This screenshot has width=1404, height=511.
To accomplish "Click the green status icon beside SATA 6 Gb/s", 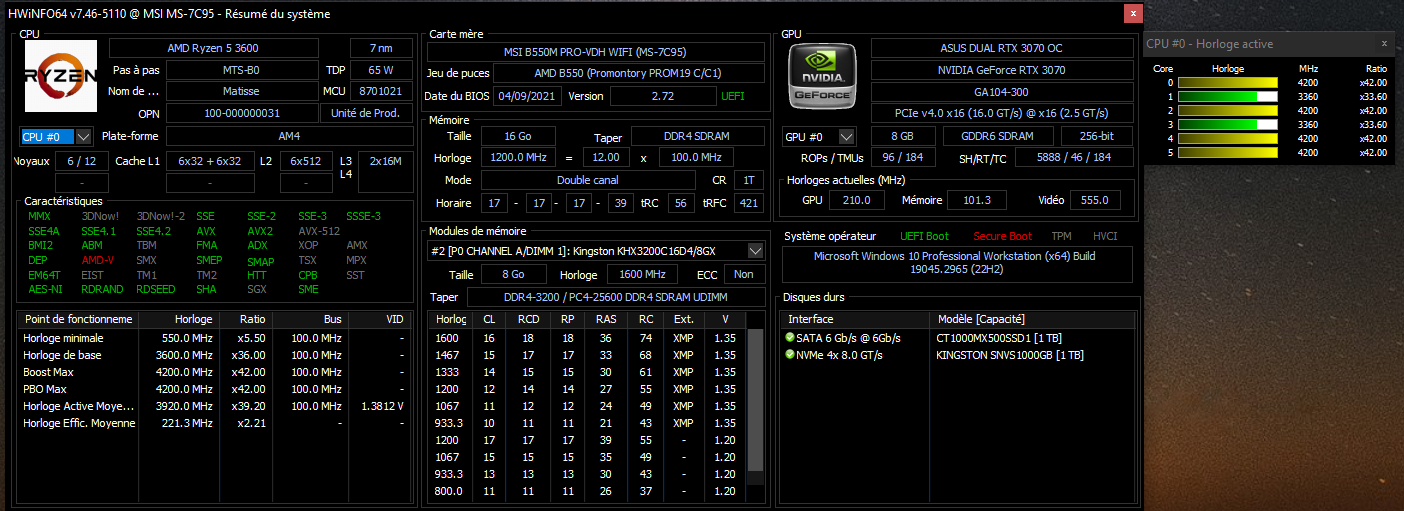I will click(x=790, y=338).
